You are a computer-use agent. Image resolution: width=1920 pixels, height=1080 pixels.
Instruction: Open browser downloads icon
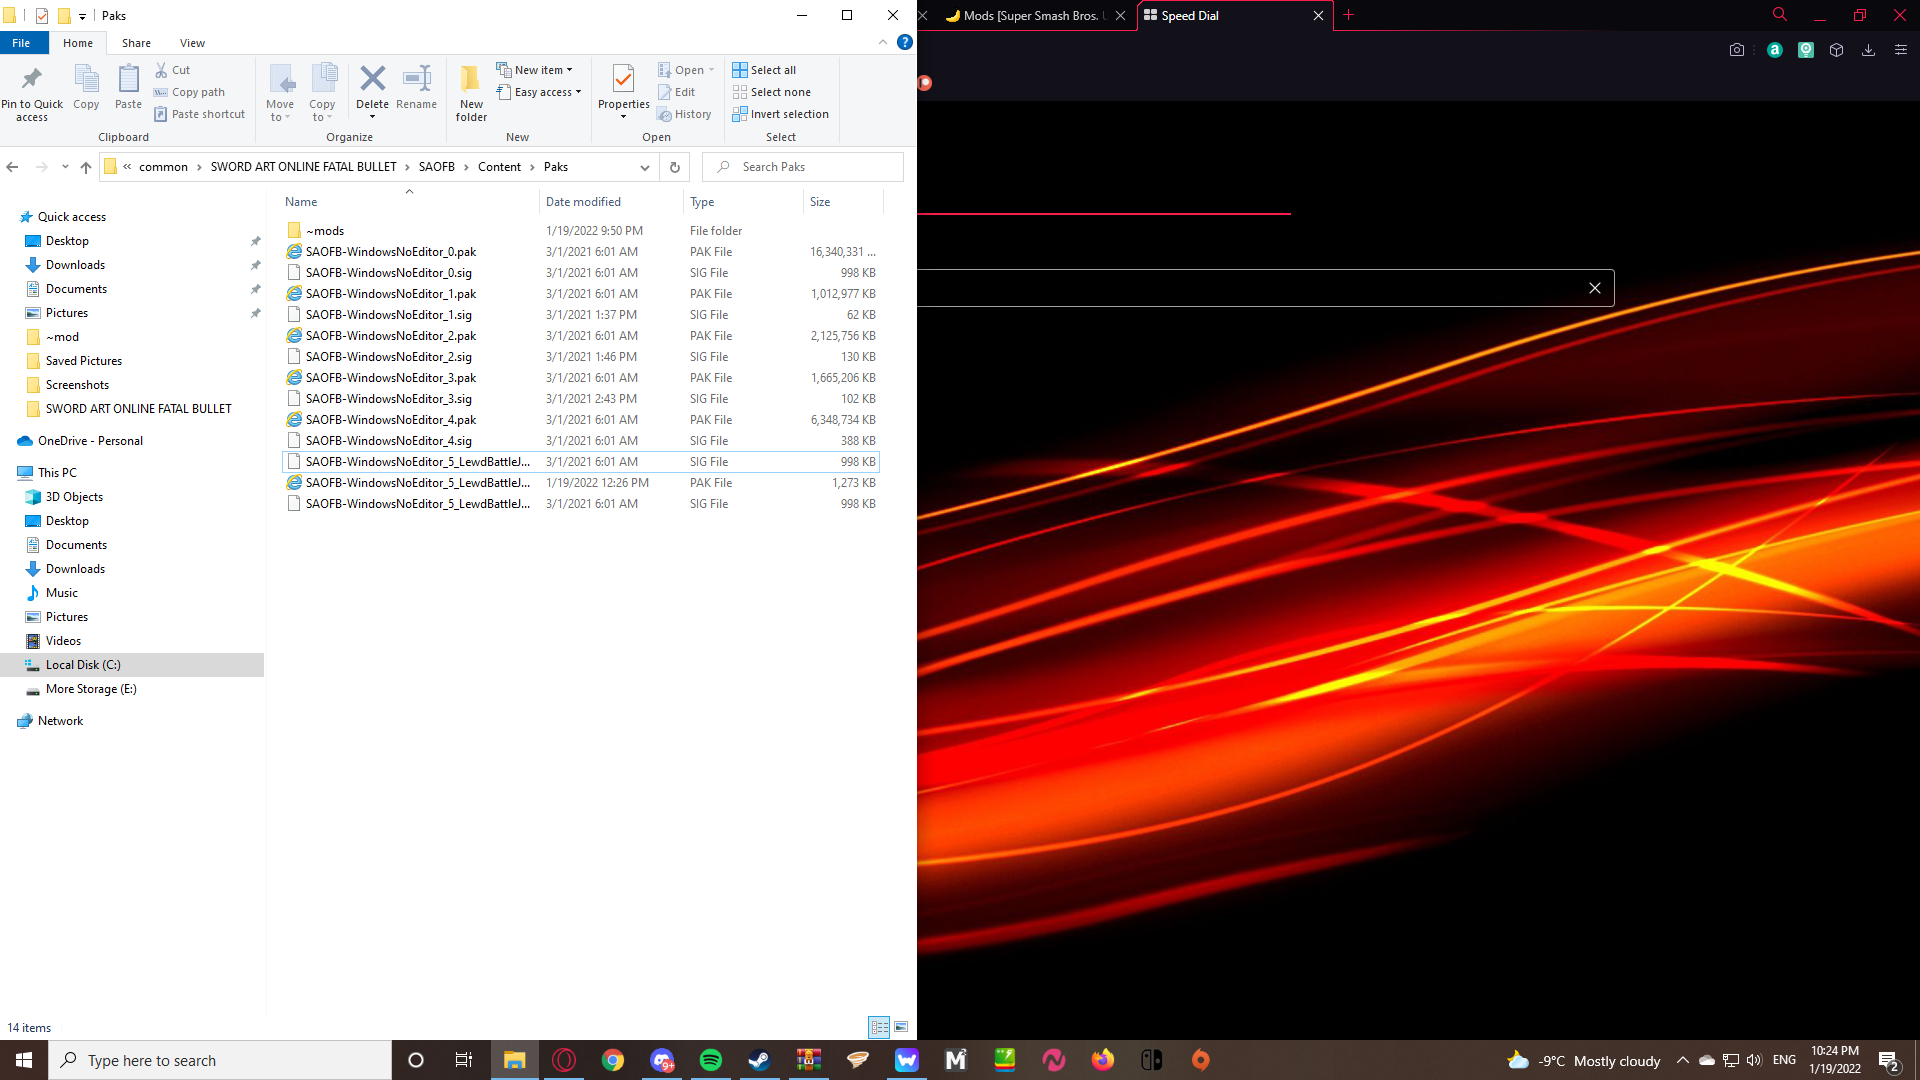pyautogui.click(x=1868, y=50)
